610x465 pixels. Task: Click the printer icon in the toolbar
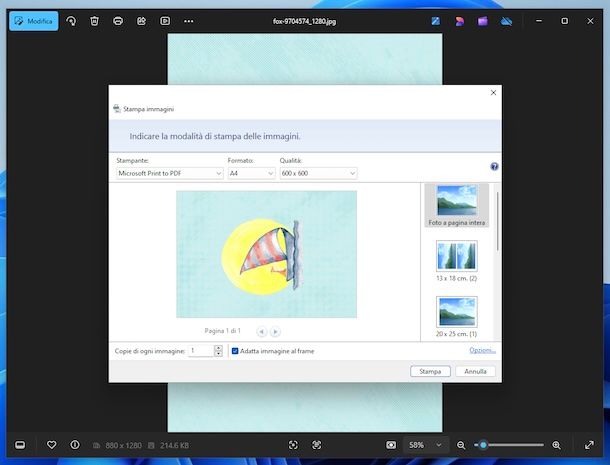[118, 21]
